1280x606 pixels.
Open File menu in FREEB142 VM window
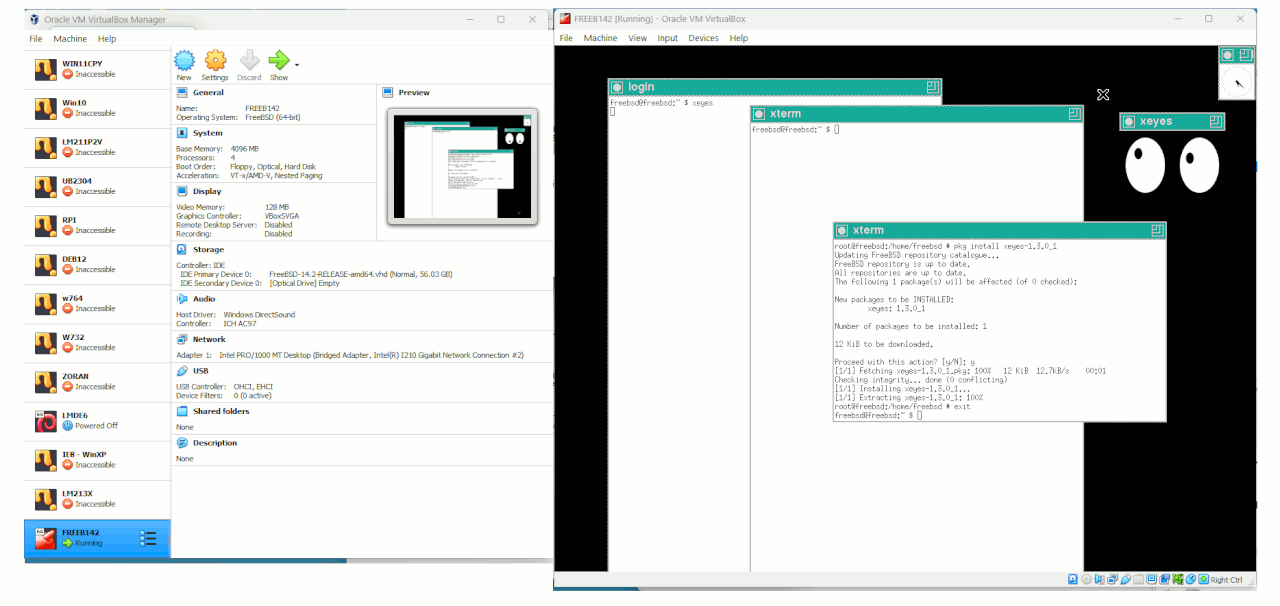(x=566, y=38)
